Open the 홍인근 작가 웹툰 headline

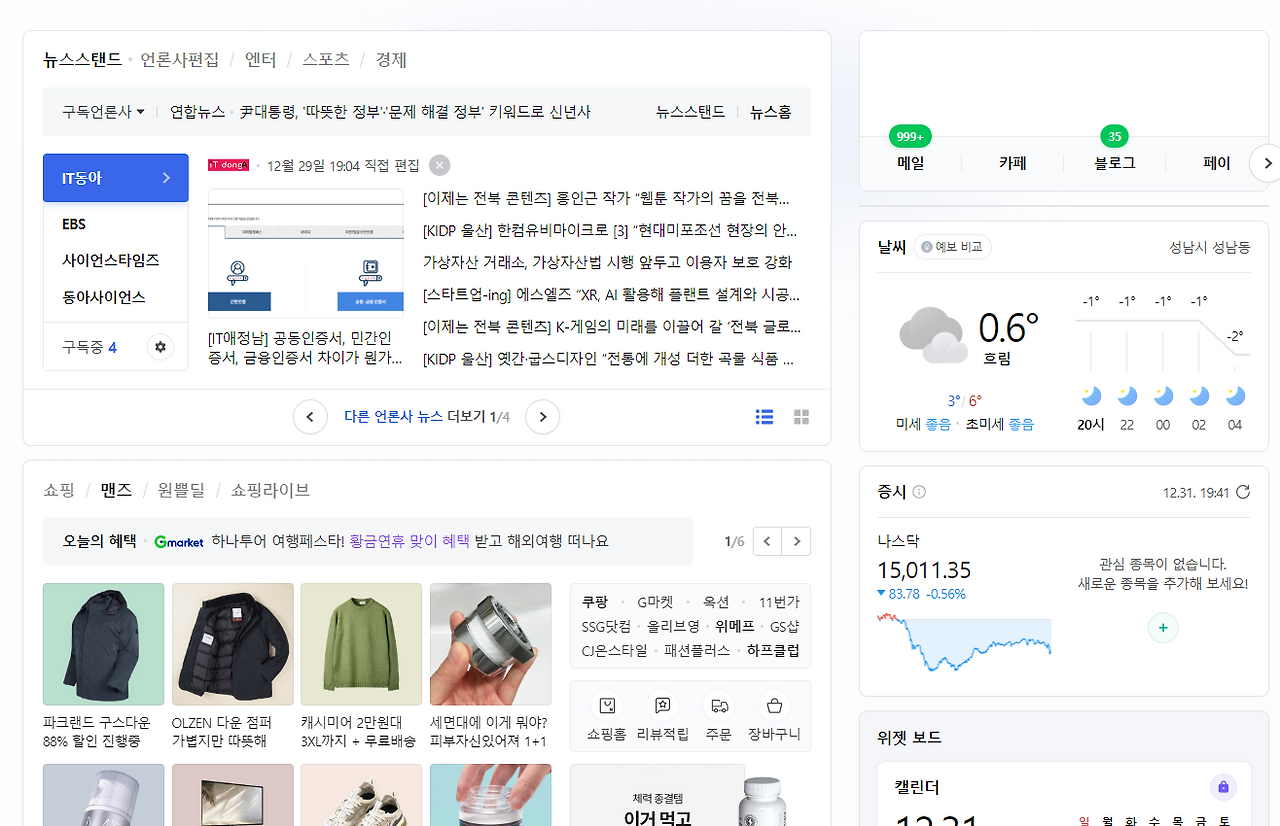point(607,198)
